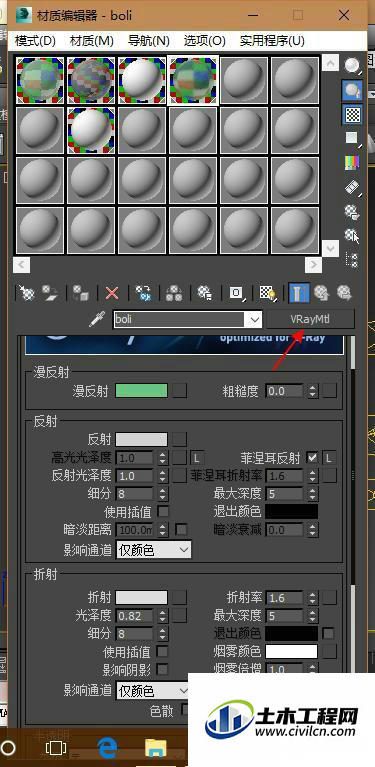
Task: Open Material Editor Options icon
Action: 352,212
